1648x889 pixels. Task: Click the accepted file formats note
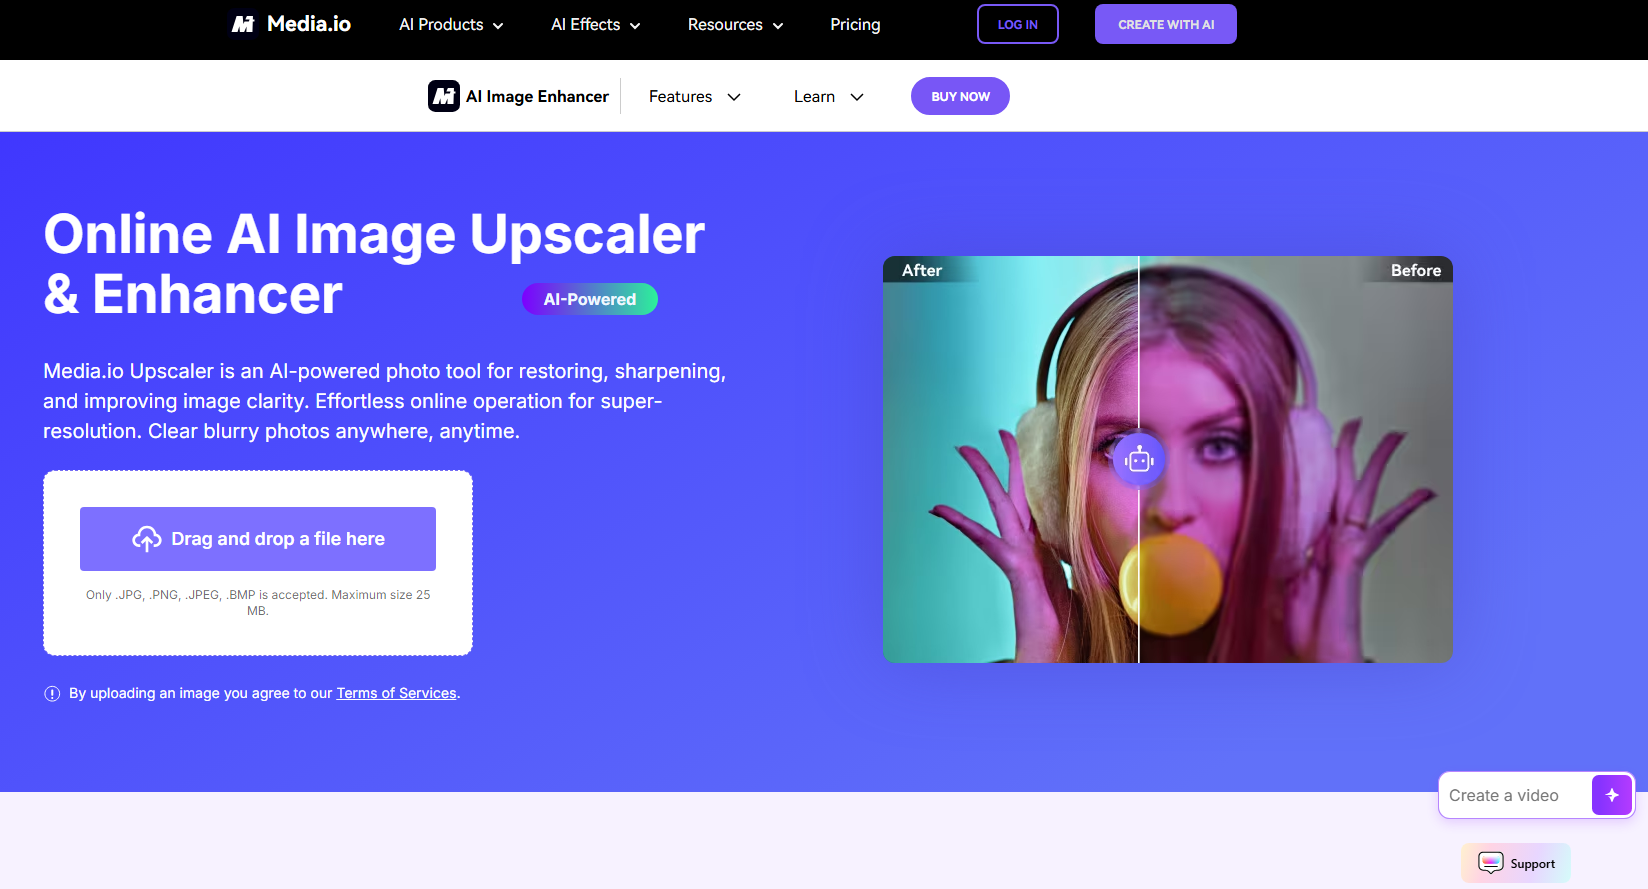[x=258, y=602]
